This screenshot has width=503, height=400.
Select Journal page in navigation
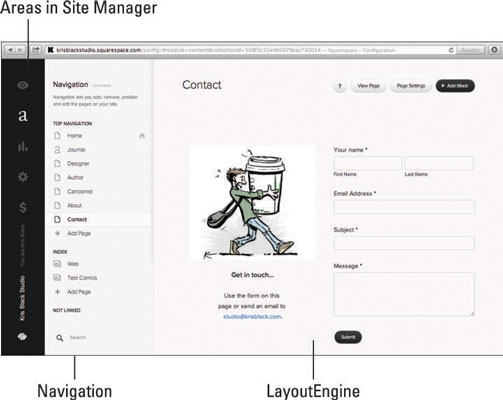pyautogui.click(x=76, y=150)
